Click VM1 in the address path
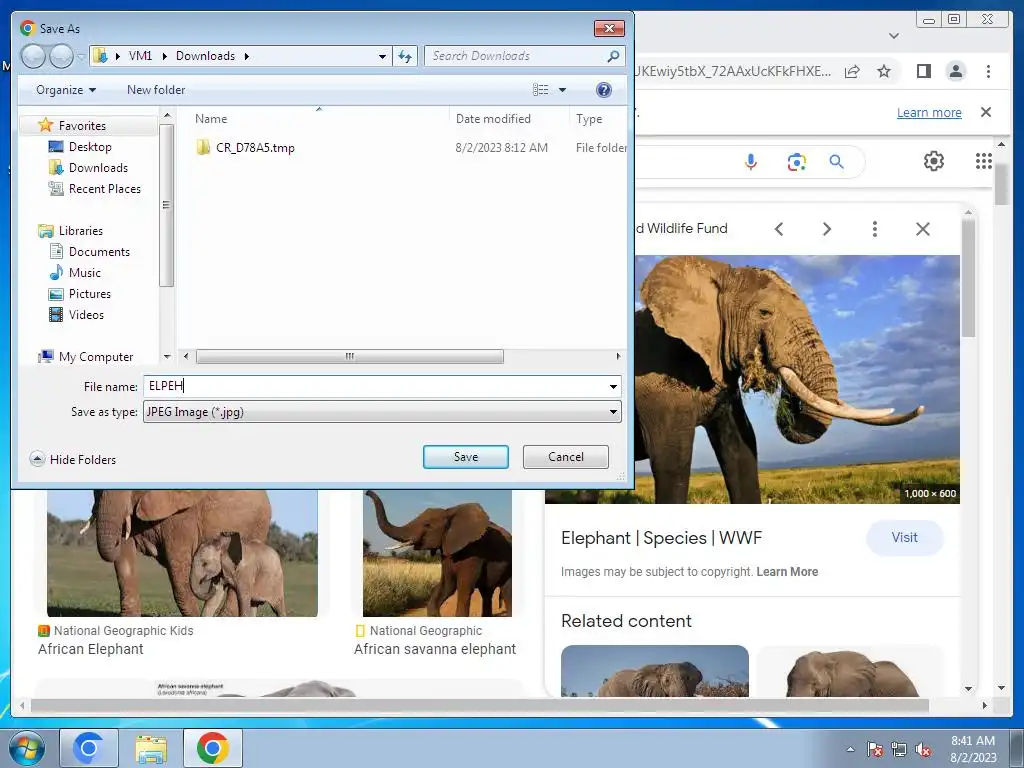 pyautogui.click(x=140, y=56)
